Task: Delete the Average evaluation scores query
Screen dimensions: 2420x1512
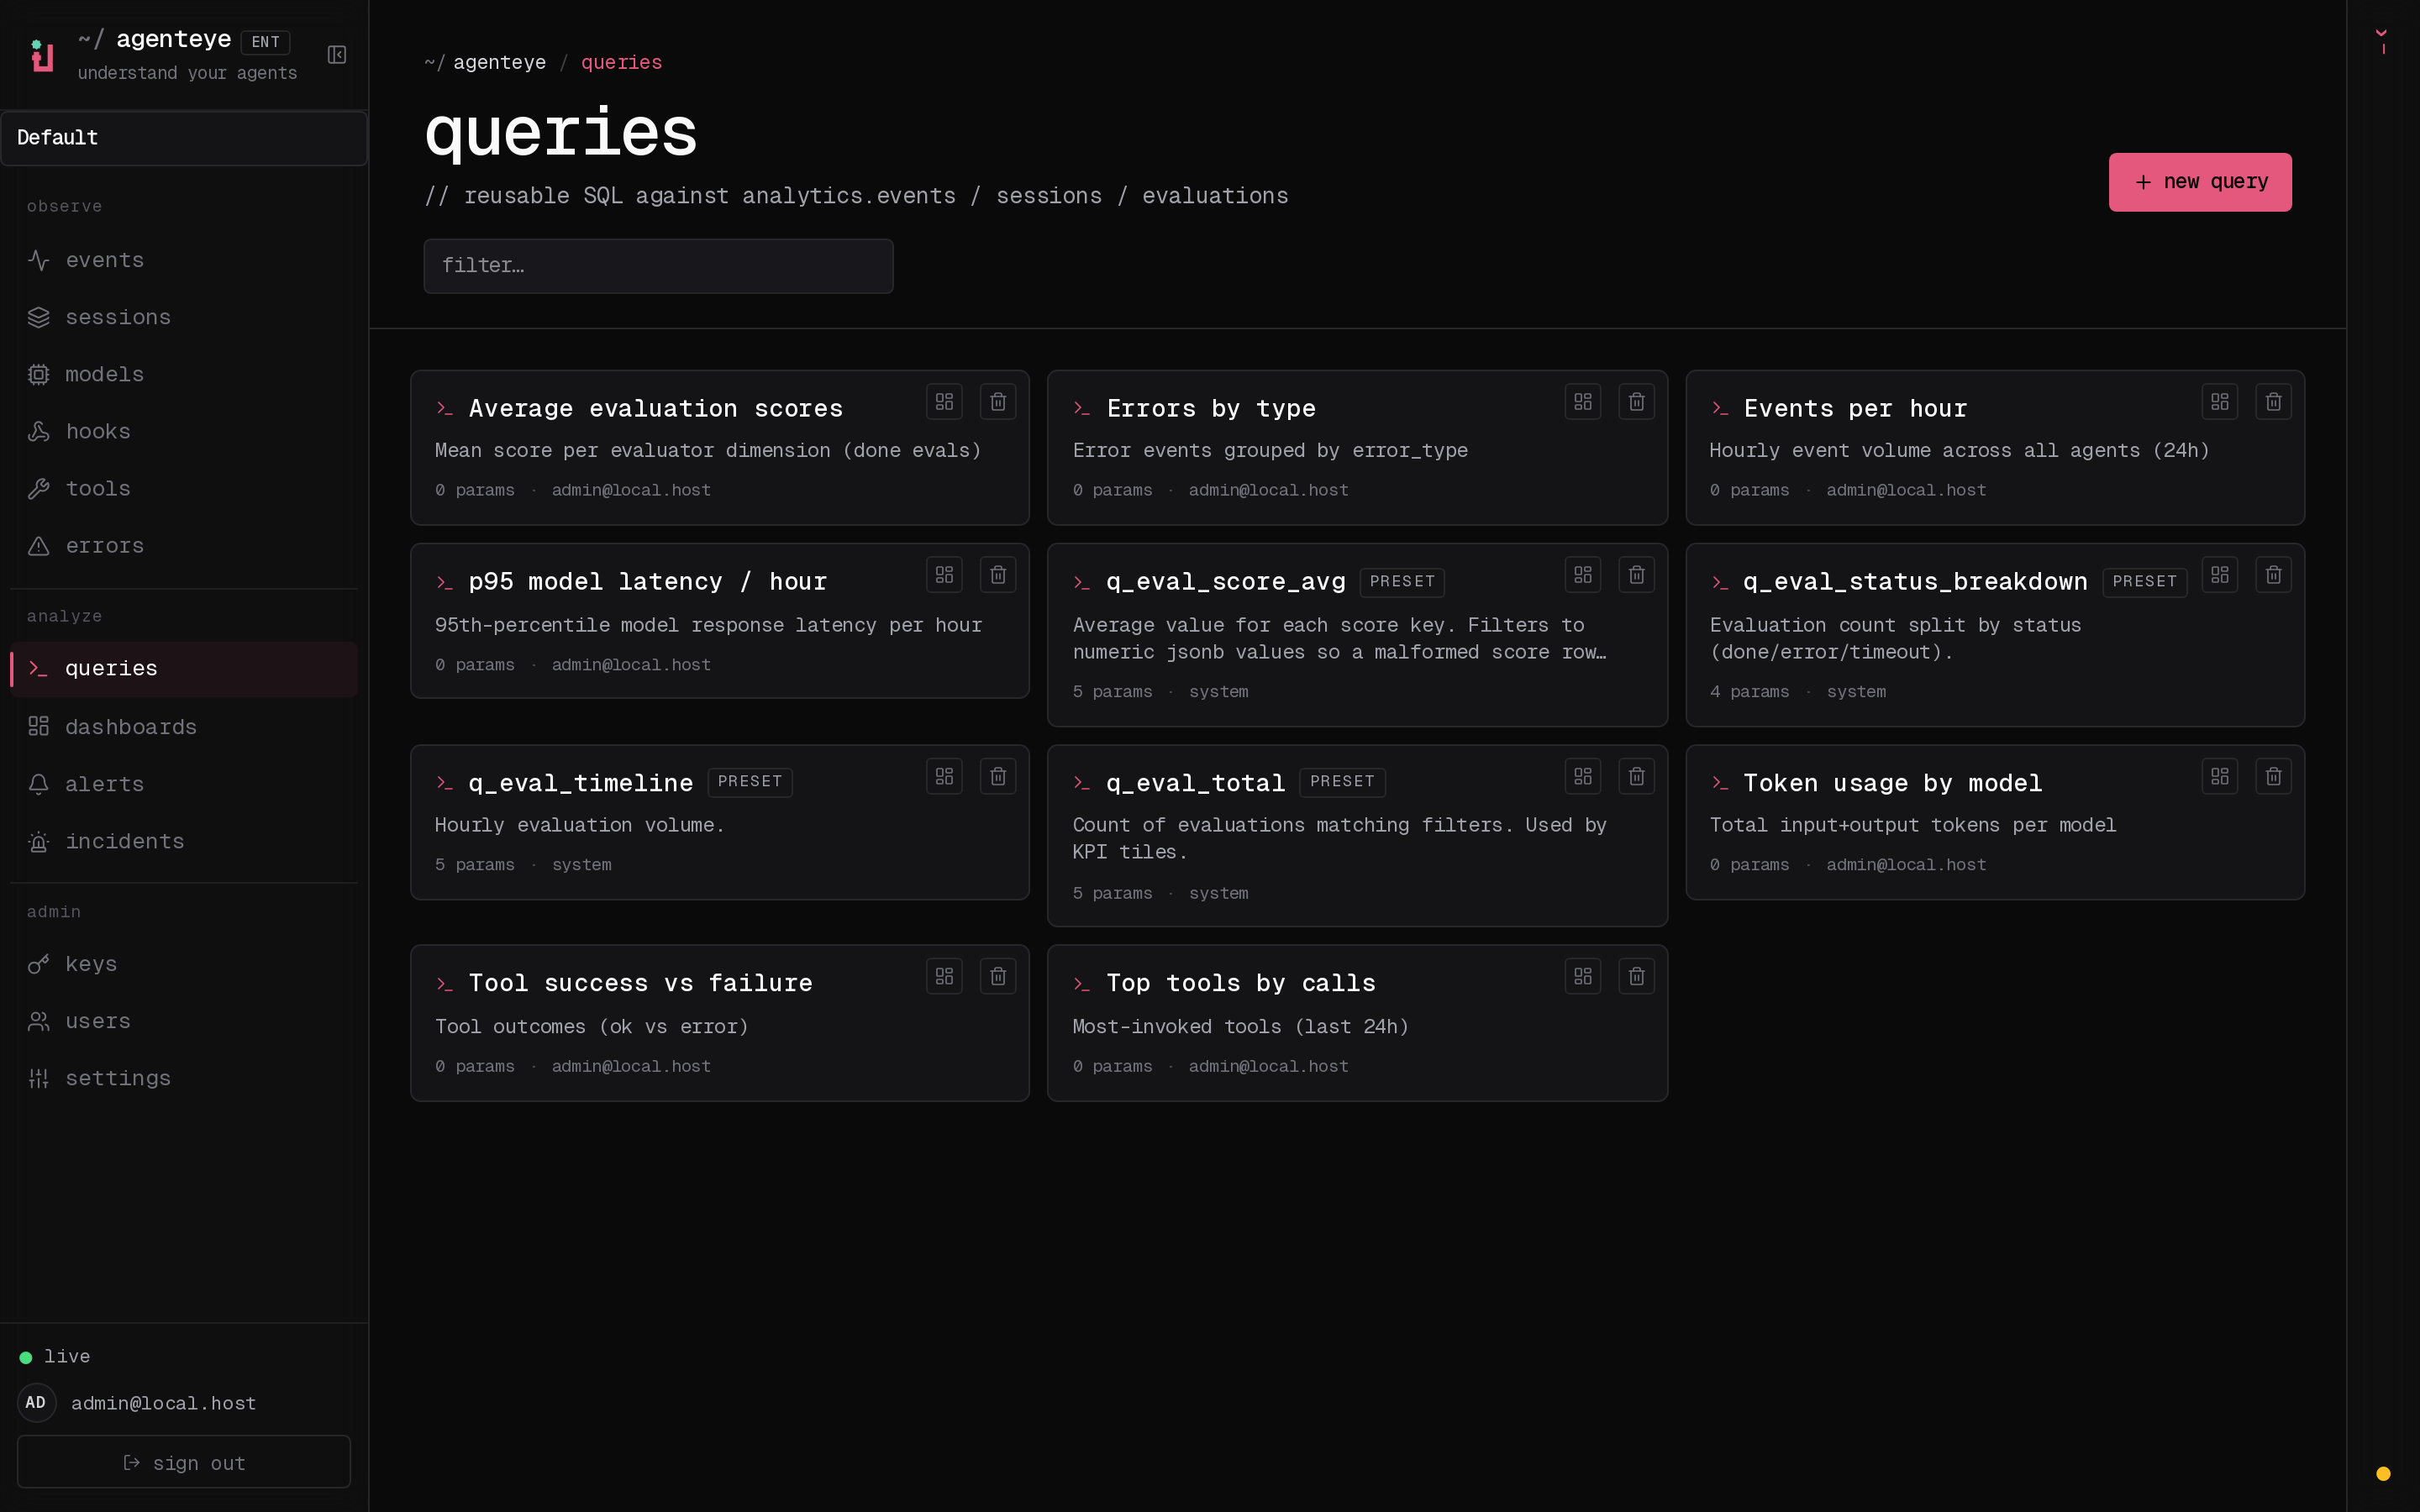Action: (x=998, y=402)
